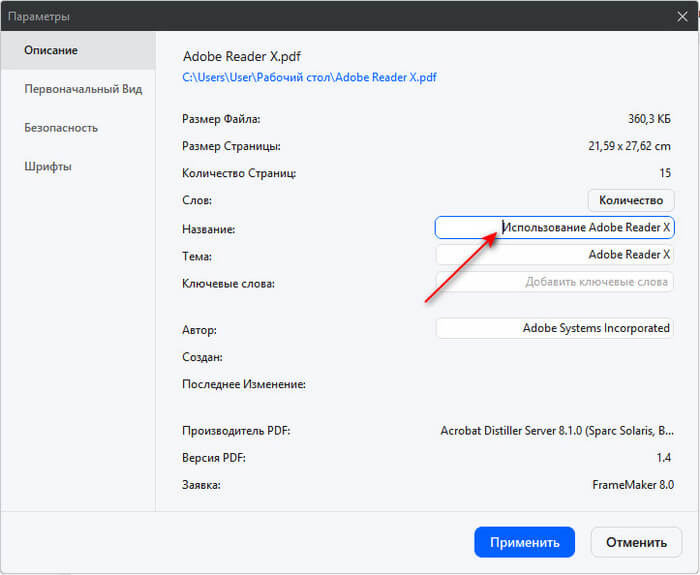This screenshot has width=700, height=575.
Task: Click the Adobe Reader X.pdf file name heading
Action: tap(242, 57)
